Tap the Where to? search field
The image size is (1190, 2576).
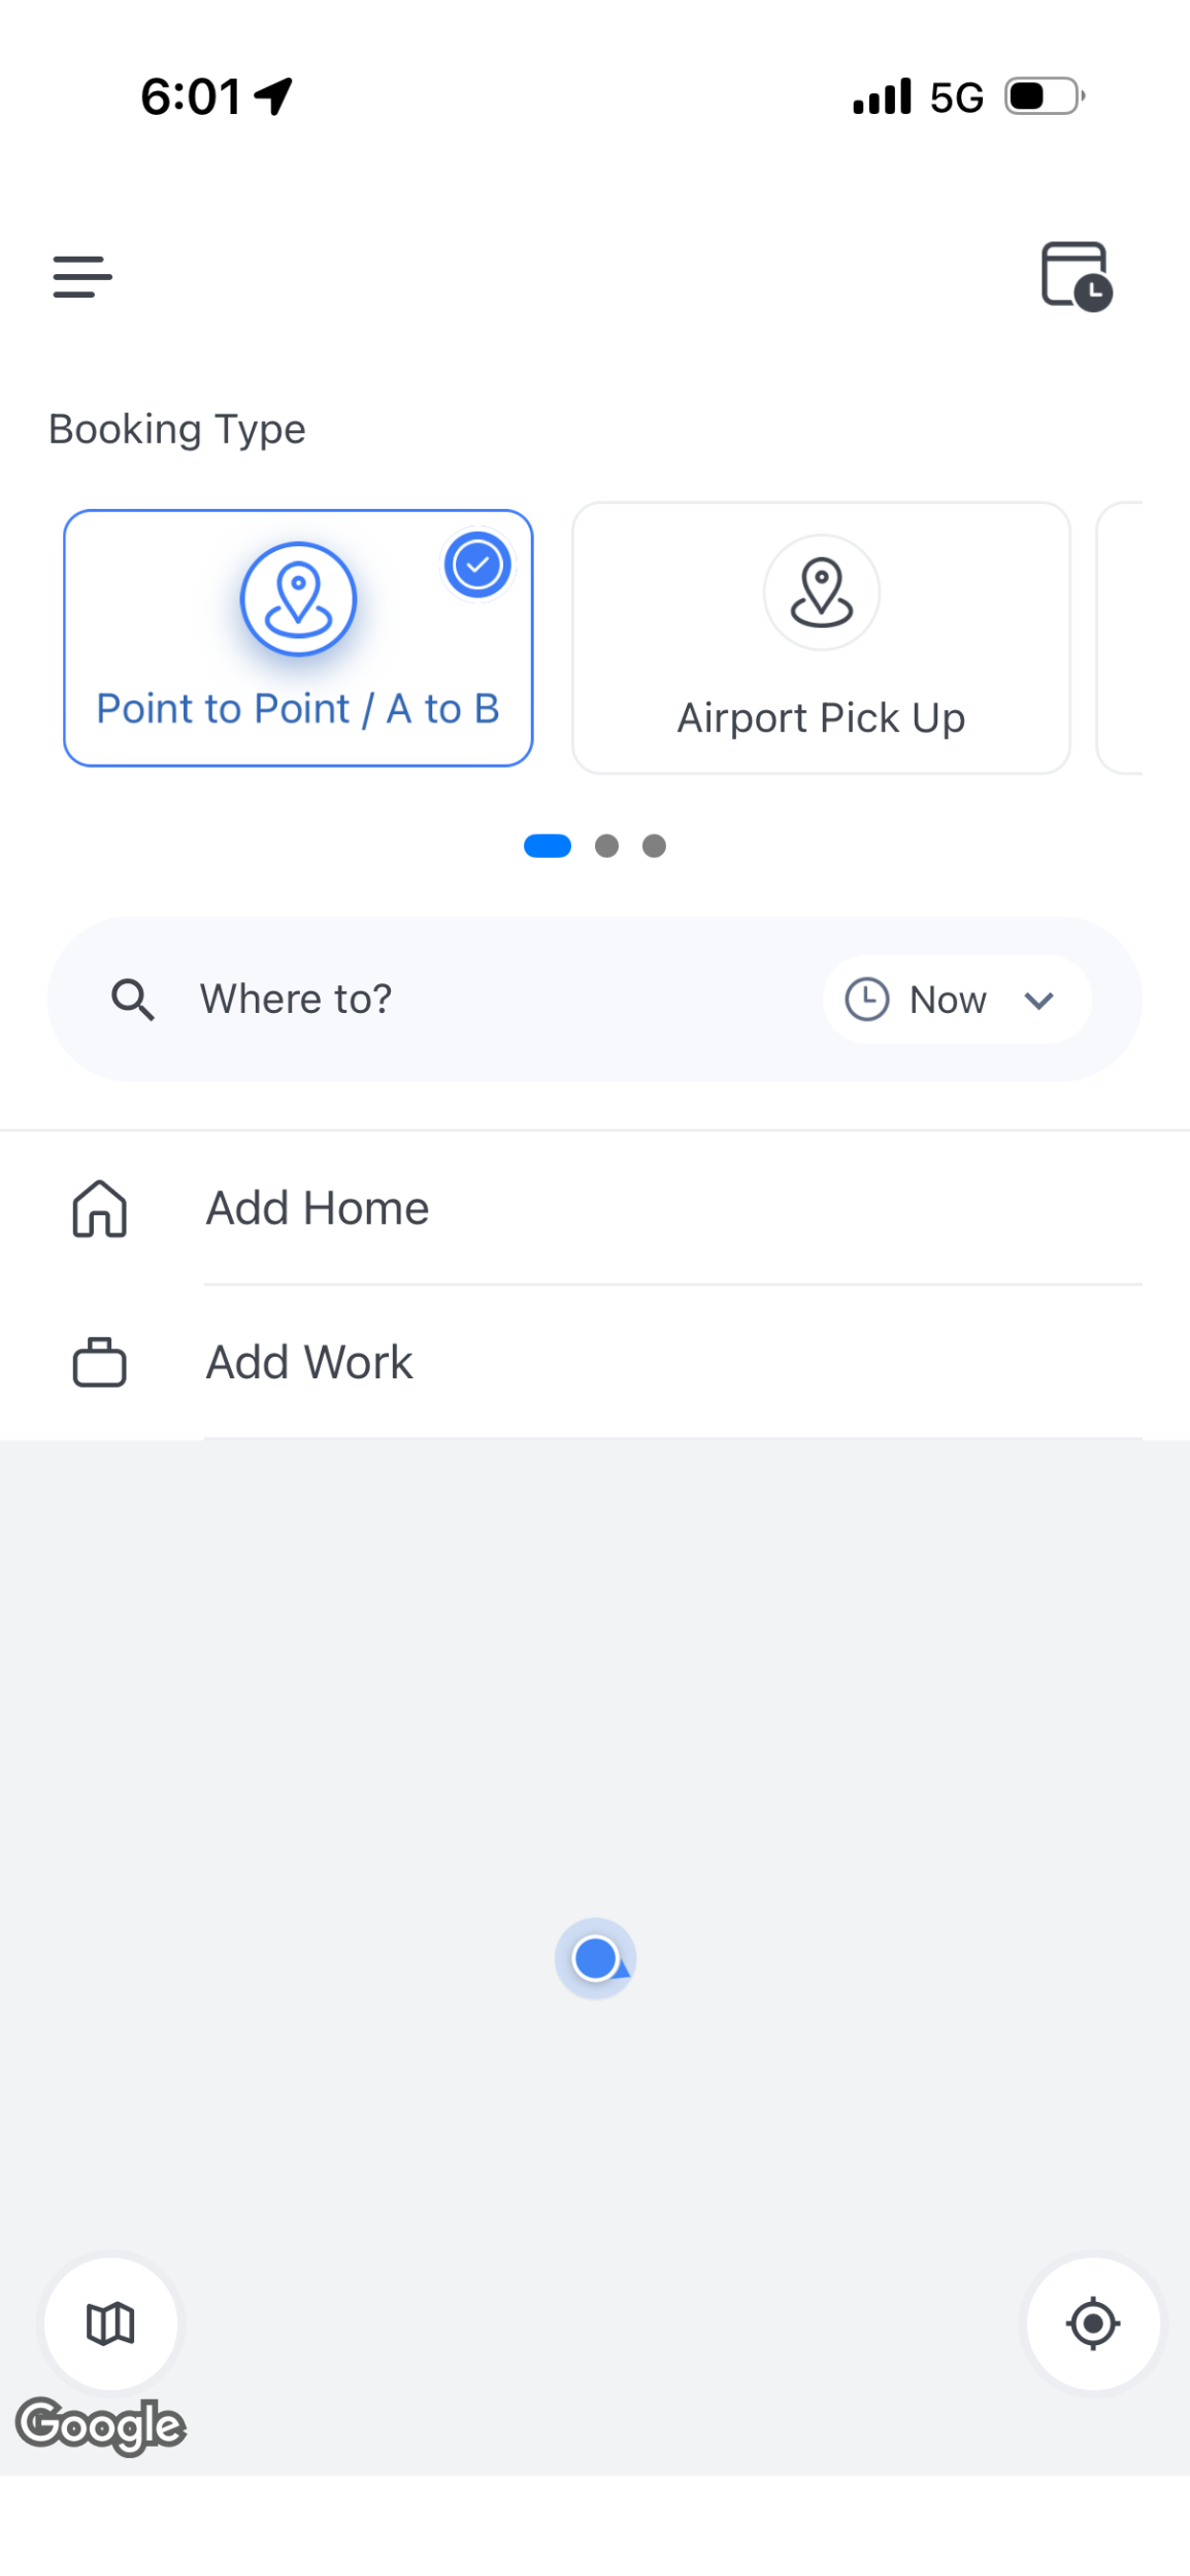pyautogui.click(x=595, y=999)
